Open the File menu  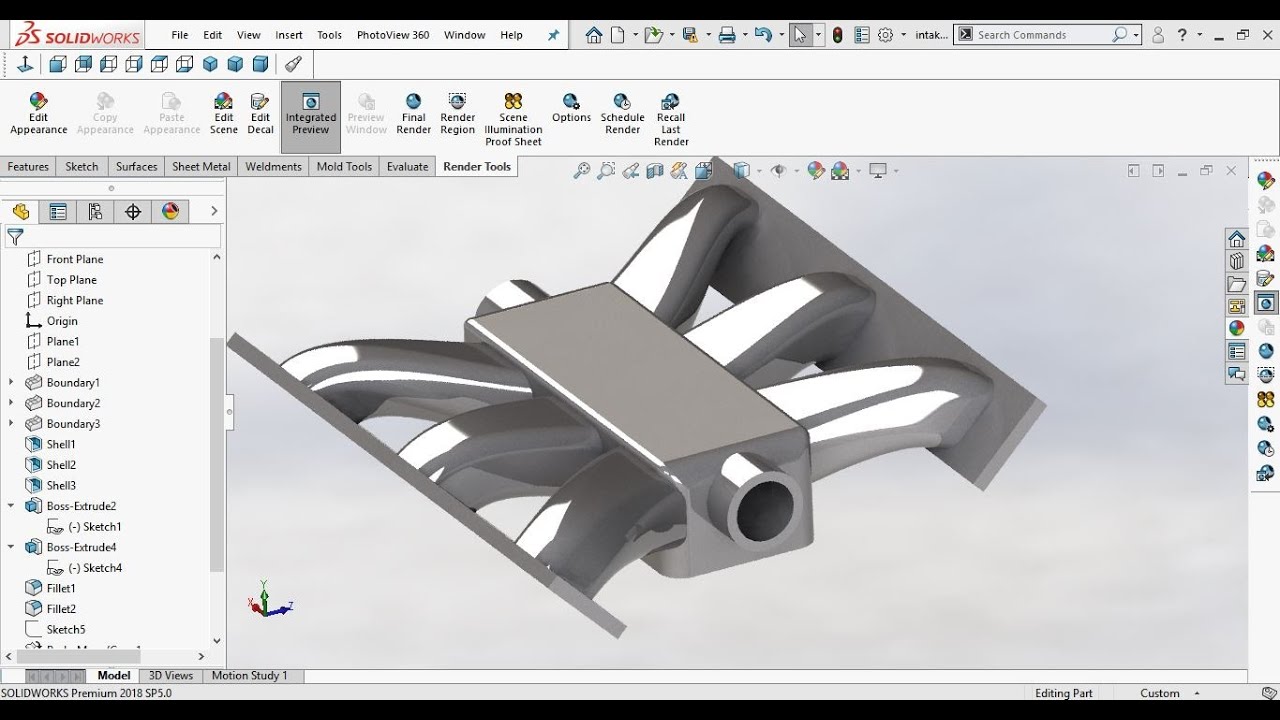(x=180, y=35)
